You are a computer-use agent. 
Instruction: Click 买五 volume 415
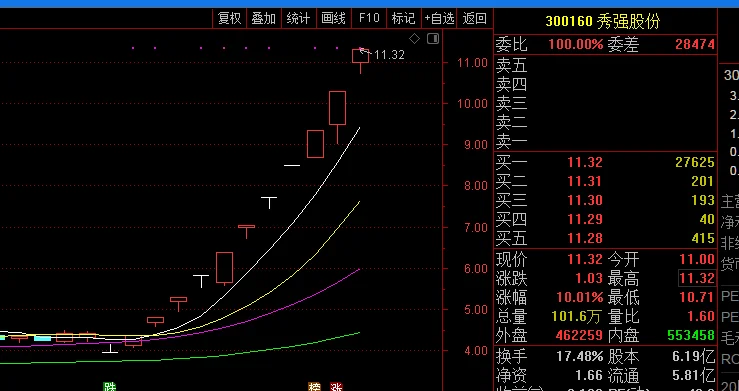click(x=703, y=238)
